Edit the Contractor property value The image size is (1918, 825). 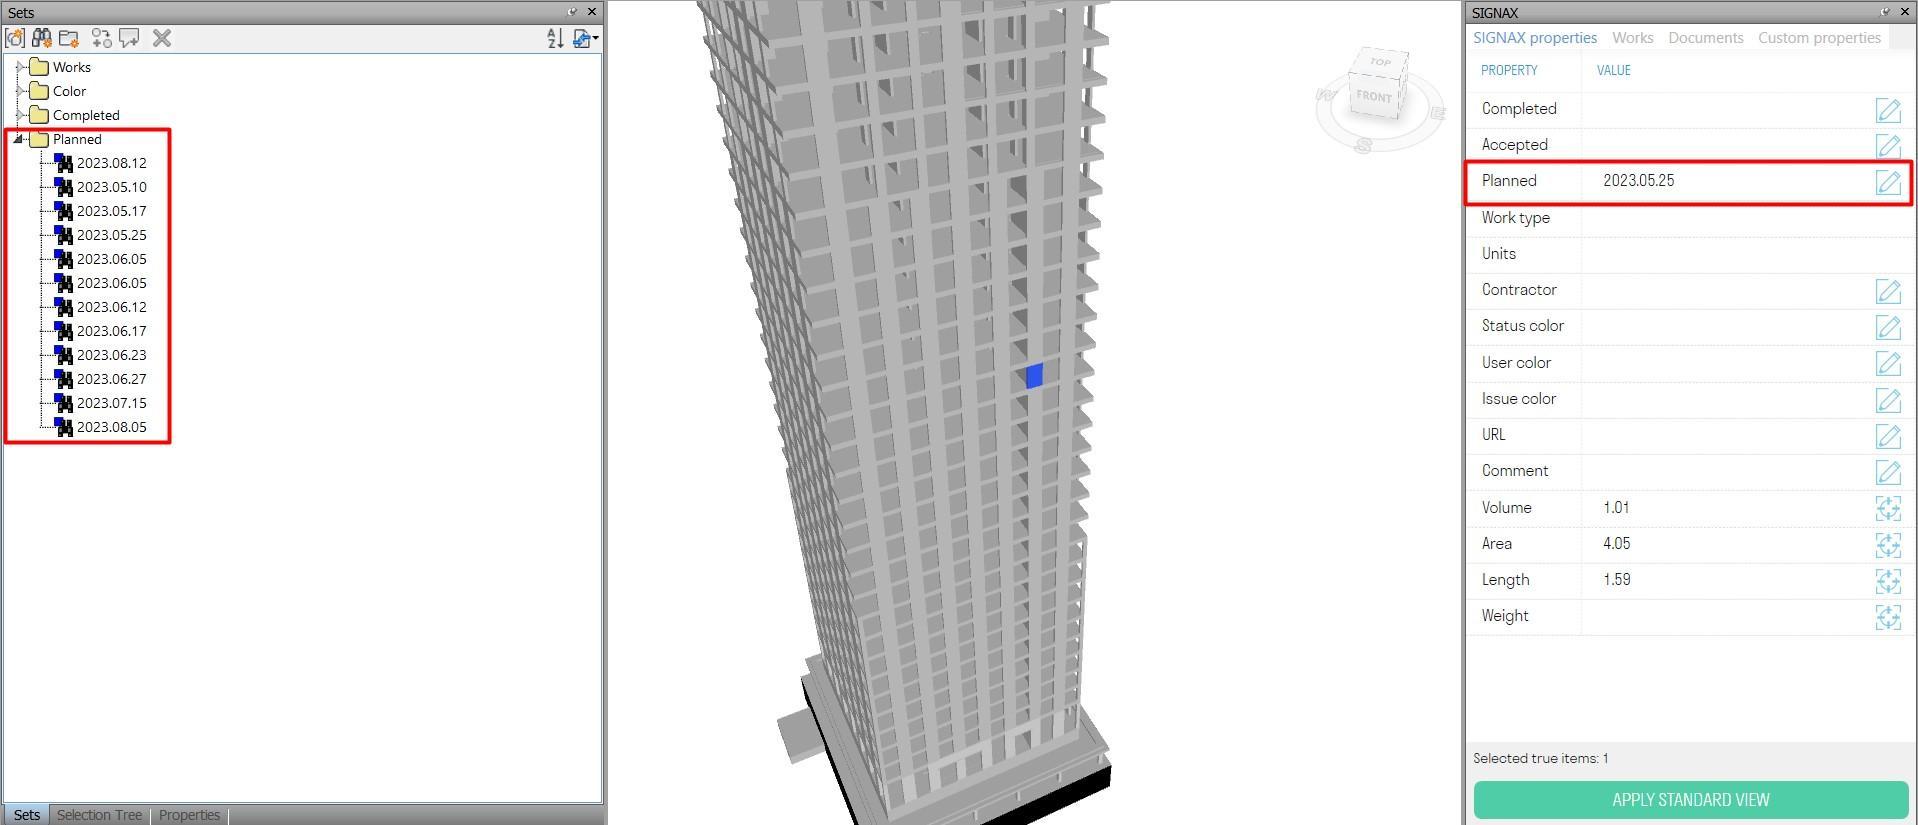click(x=1888, y=290)
